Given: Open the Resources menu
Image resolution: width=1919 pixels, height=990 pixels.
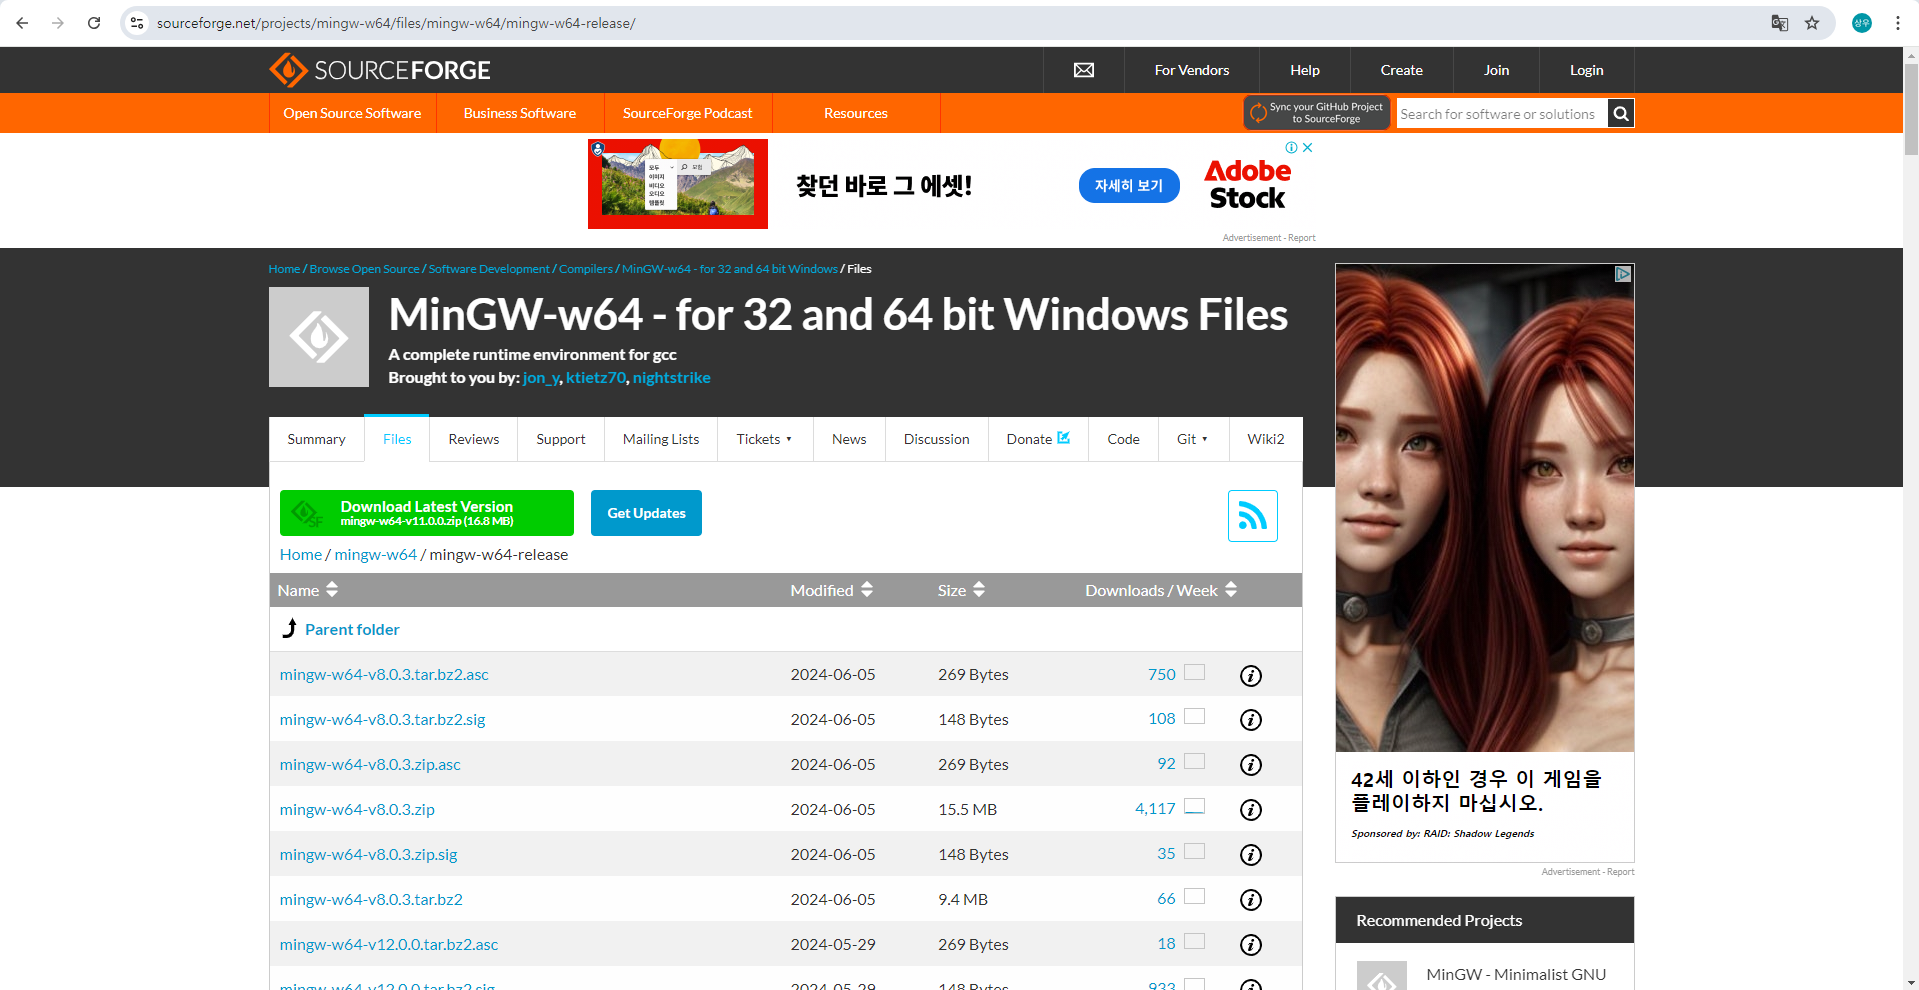Looking at the screenshot, I should [856, 113].
